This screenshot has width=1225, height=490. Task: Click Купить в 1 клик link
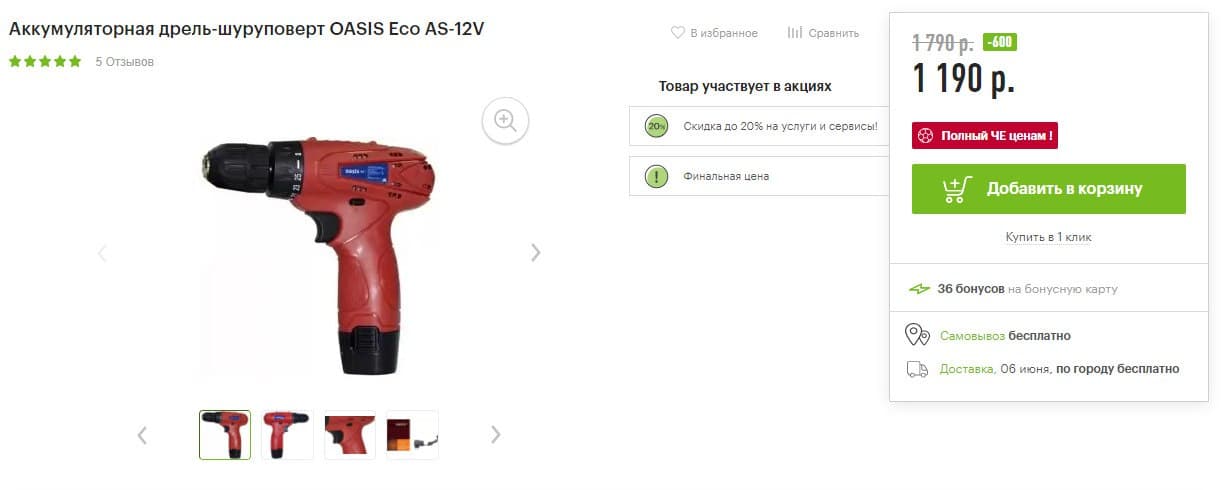(1048, 237)
